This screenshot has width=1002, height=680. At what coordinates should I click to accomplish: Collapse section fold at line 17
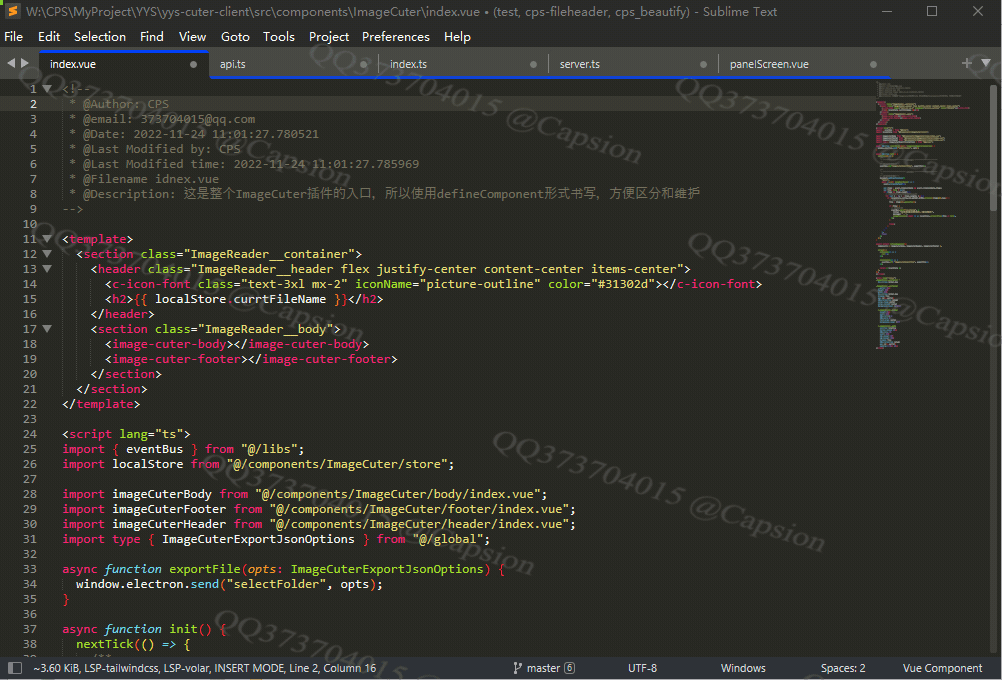(x=47, y=329)
